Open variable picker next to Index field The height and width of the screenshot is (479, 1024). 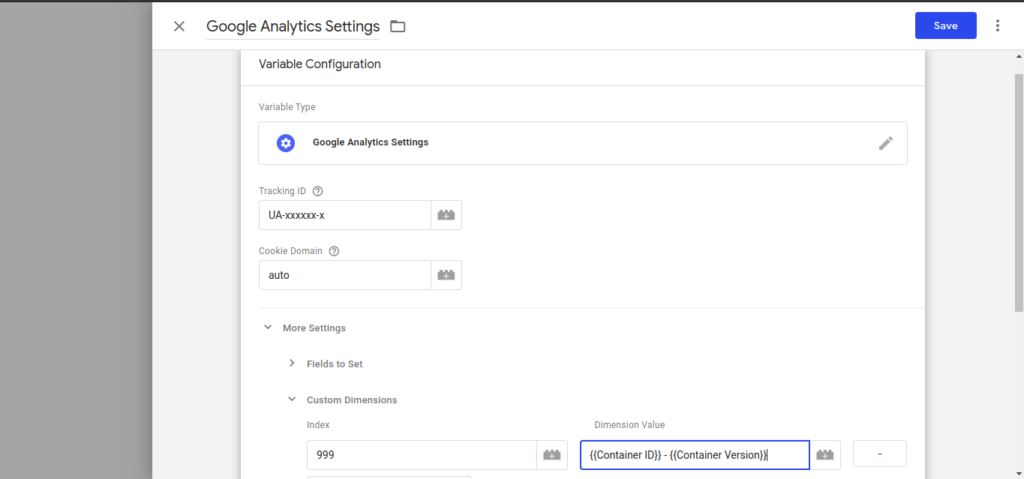(552, 455)
